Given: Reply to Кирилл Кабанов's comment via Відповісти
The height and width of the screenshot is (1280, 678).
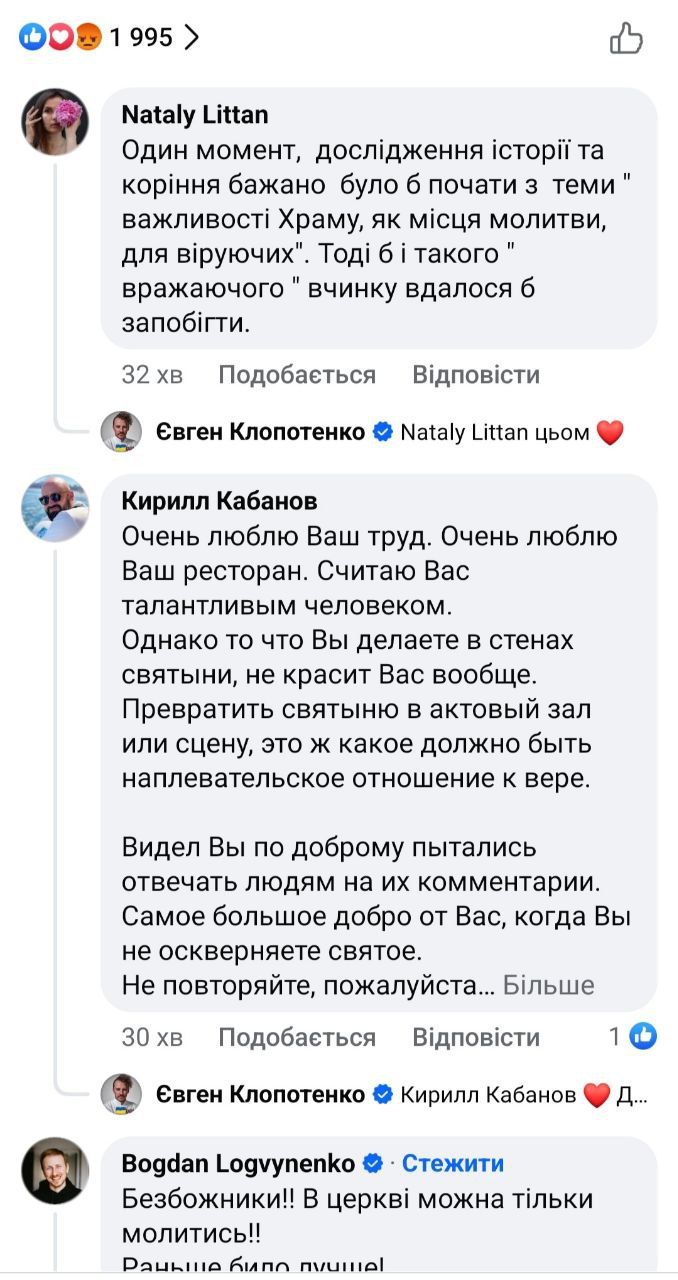Looking at the screenshot, I should pyautogui.click(x=476, y=1037).
